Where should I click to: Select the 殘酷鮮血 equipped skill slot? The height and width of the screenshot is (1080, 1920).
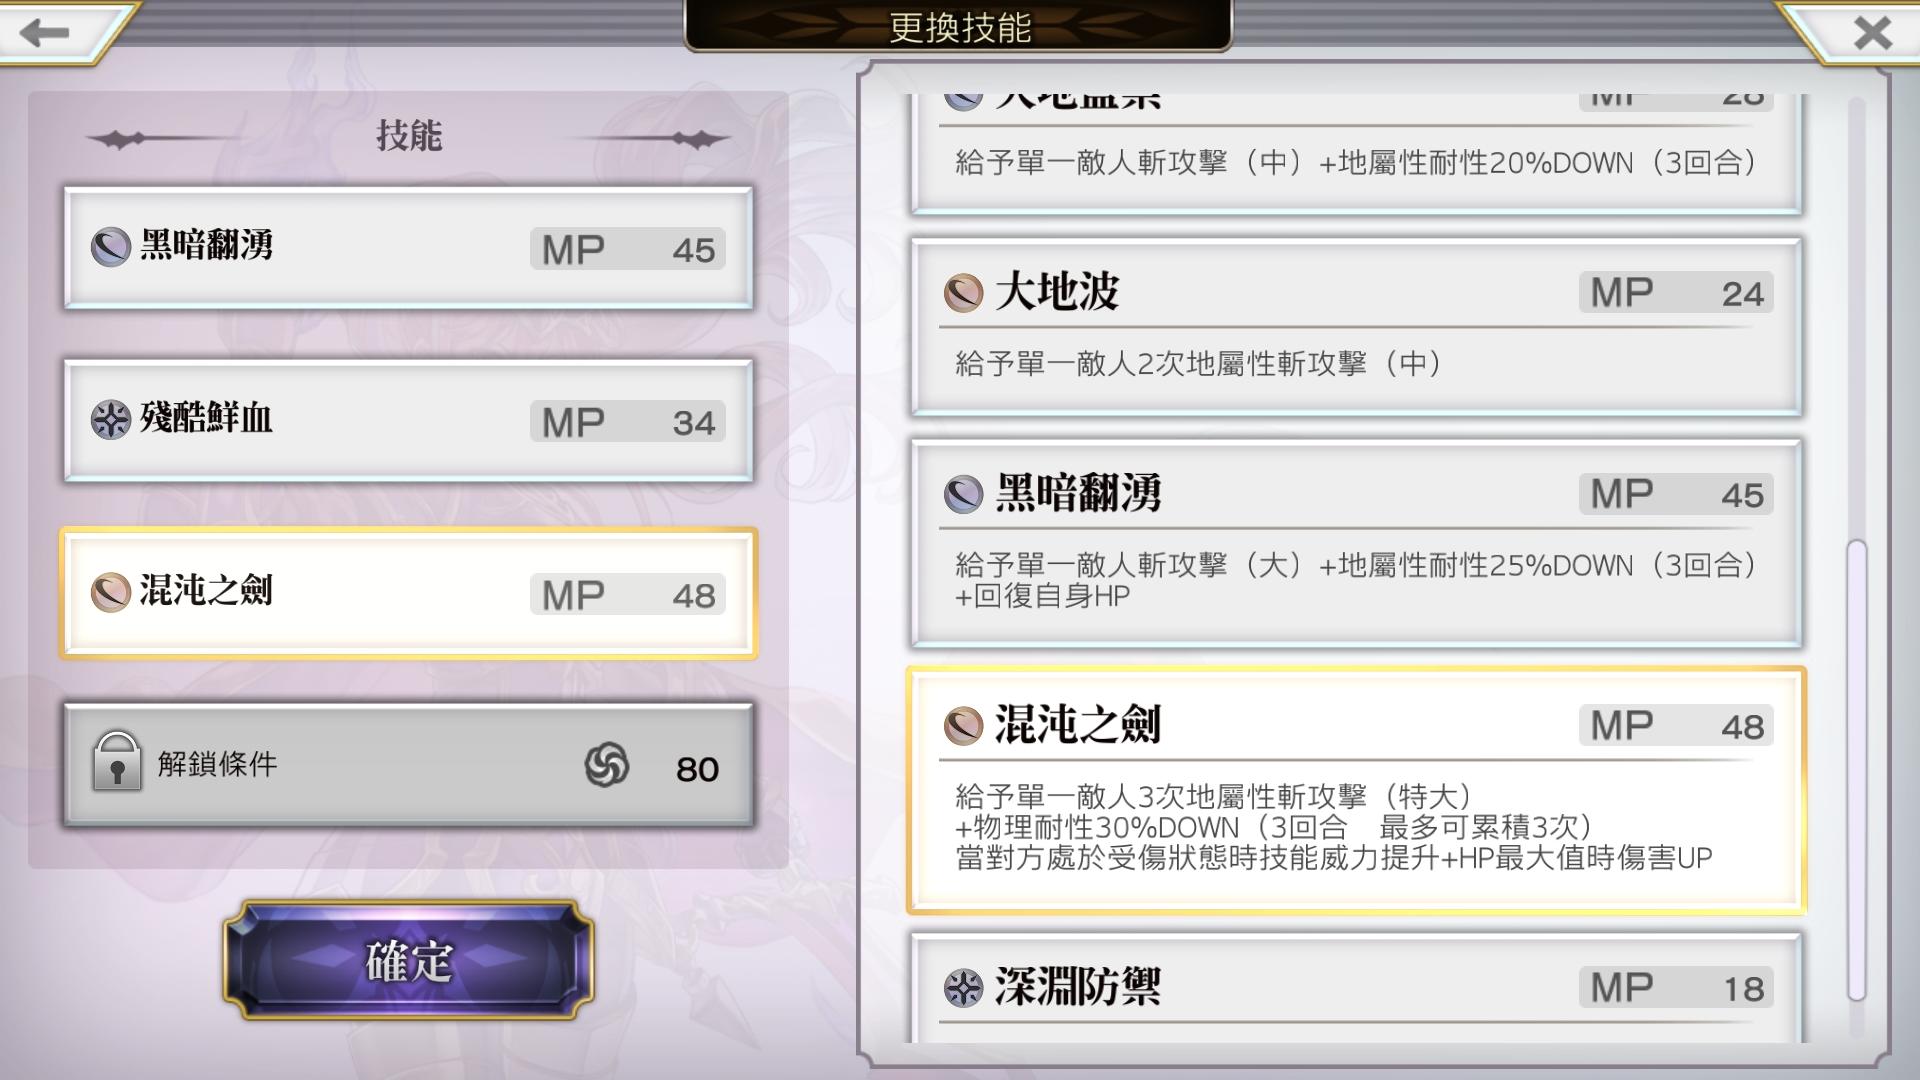(x=408, y=420)
